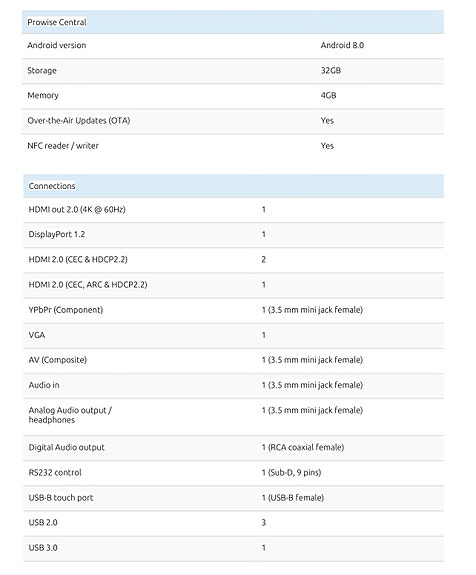Select Over-the-Air Updates (OTA) label
Image resolution: width=476 pixels, height=575 pixels.
[x=79, y=121]
